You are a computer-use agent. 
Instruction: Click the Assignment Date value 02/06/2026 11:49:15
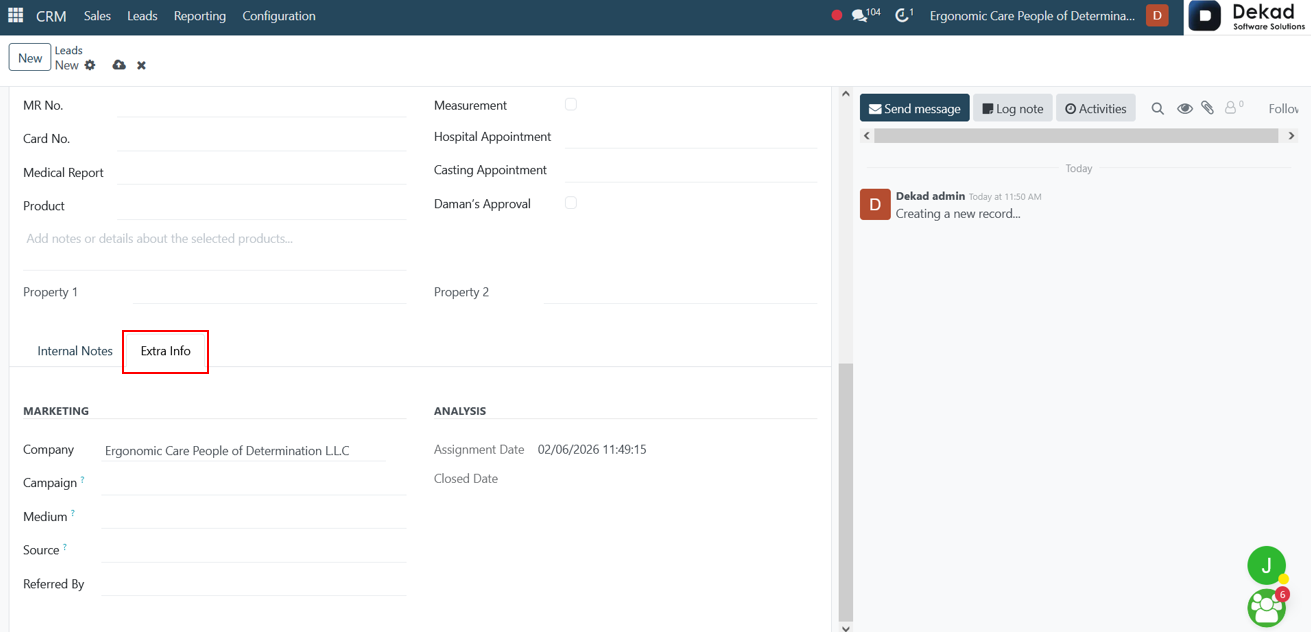(x=592, y=450)
